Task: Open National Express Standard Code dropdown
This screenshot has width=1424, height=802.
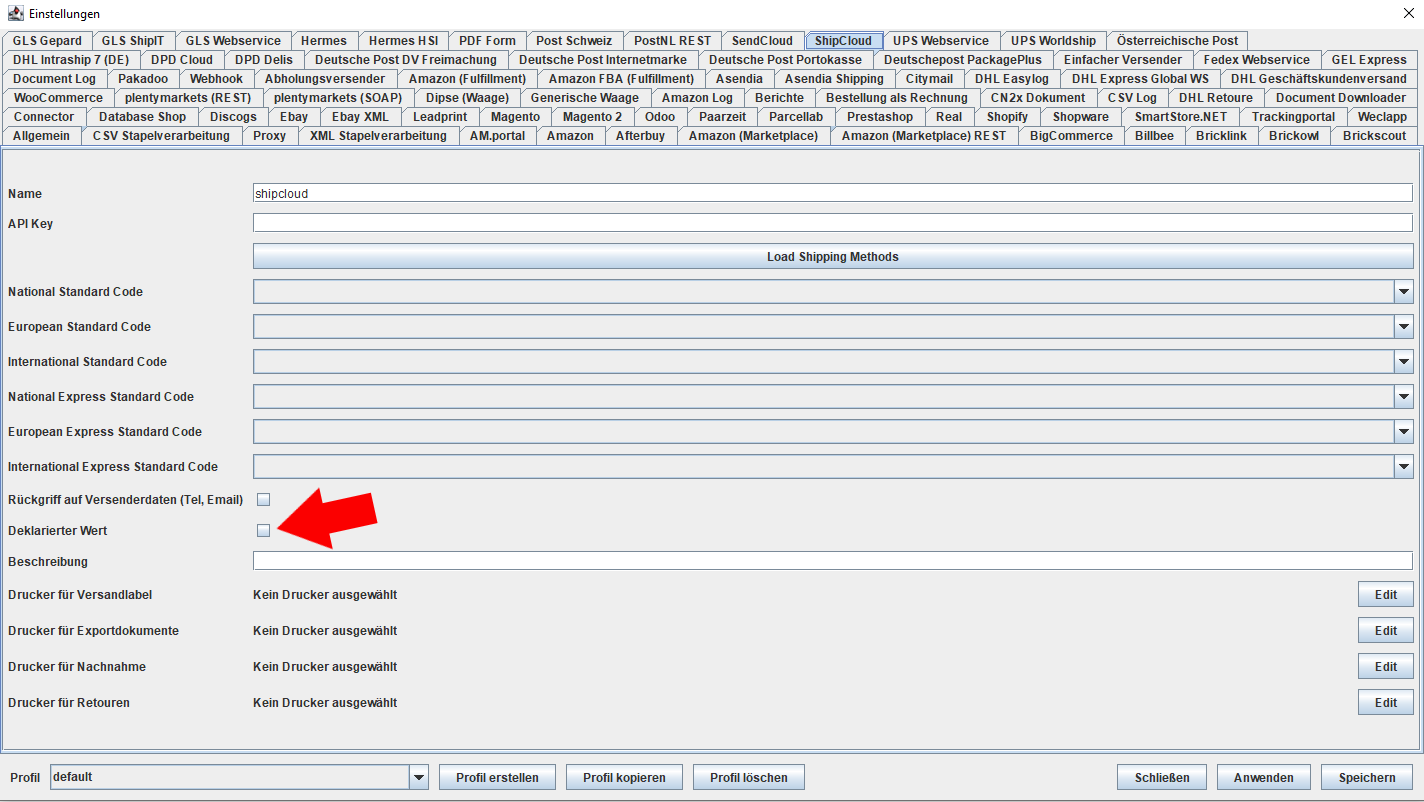Action: (x=1404, y=397)
